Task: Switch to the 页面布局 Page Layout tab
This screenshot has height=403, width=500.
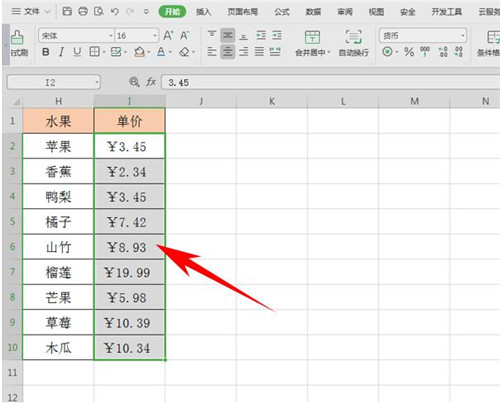Action: (242, 12)
